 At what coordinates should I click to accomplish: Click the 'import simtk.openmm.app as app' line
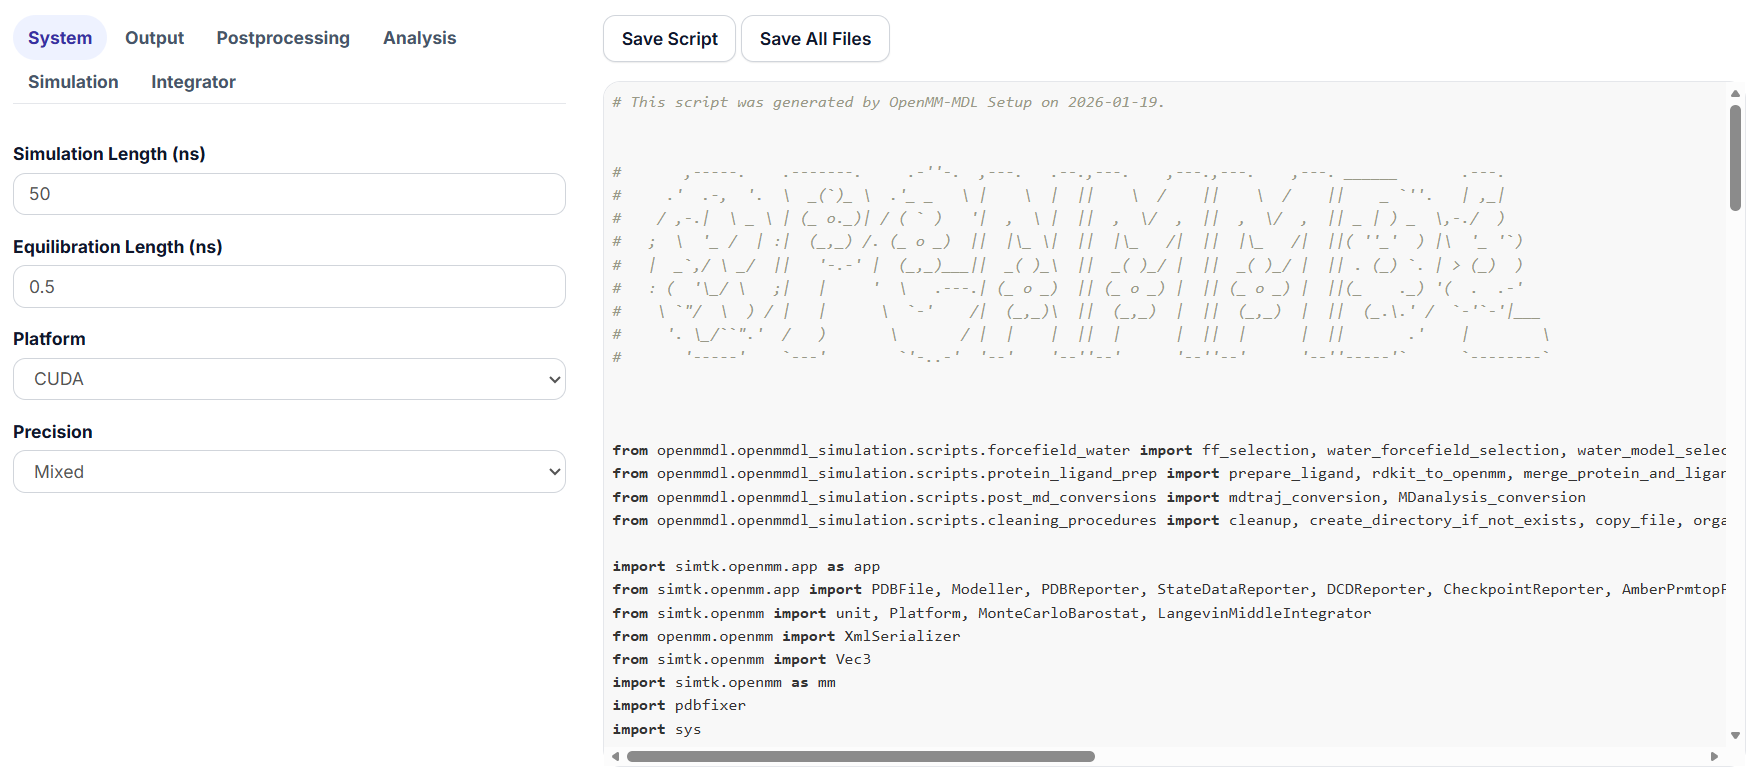pos(746,567)
